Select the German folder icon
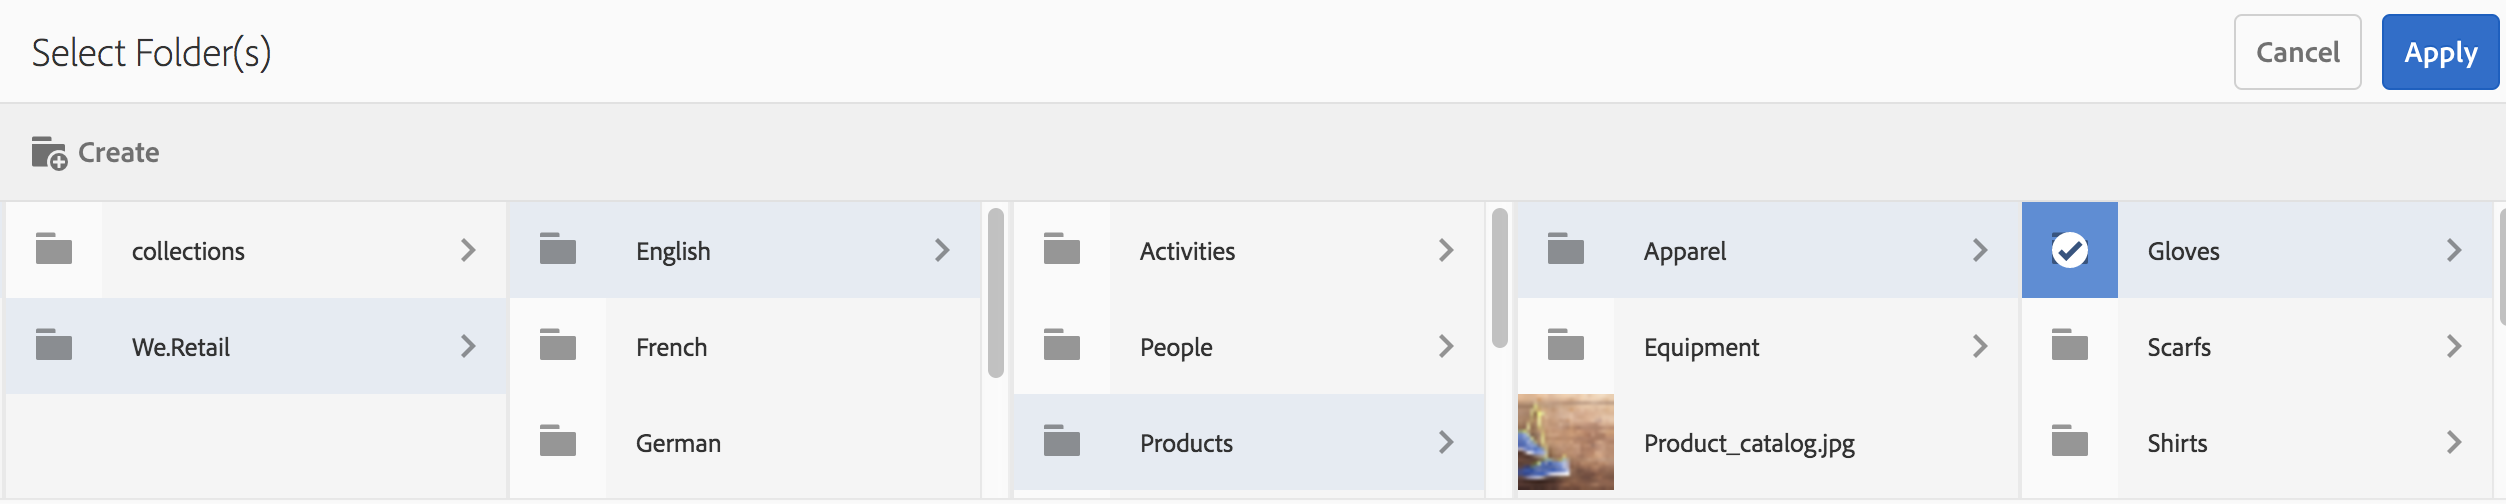 (558, 441)
